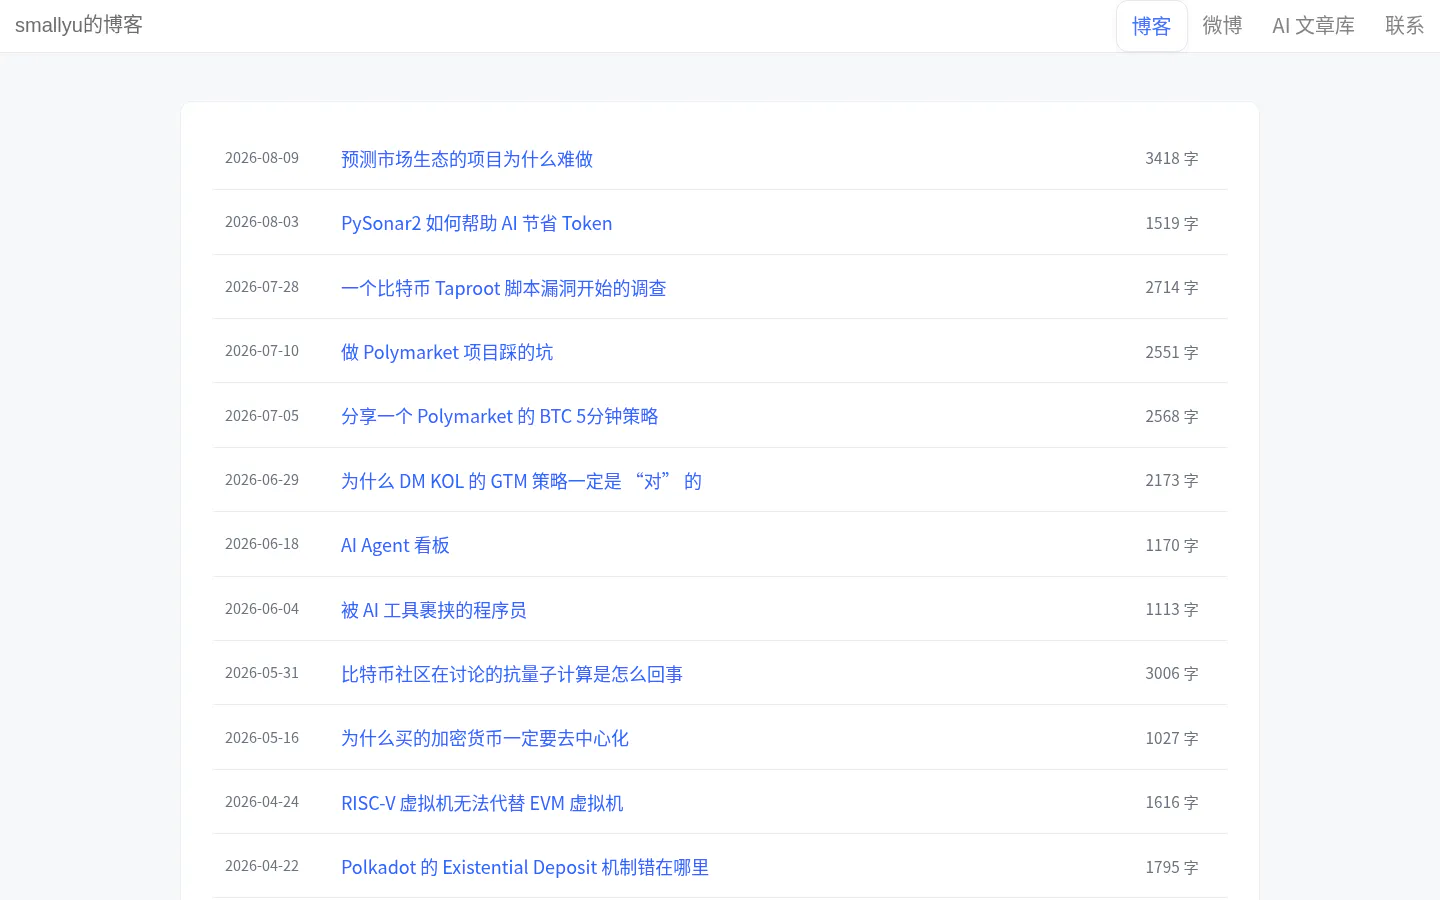Go to the 联系 nav item
Image resolution: width=1440 pixels, height=900 pixels.
coord(1404,26)
